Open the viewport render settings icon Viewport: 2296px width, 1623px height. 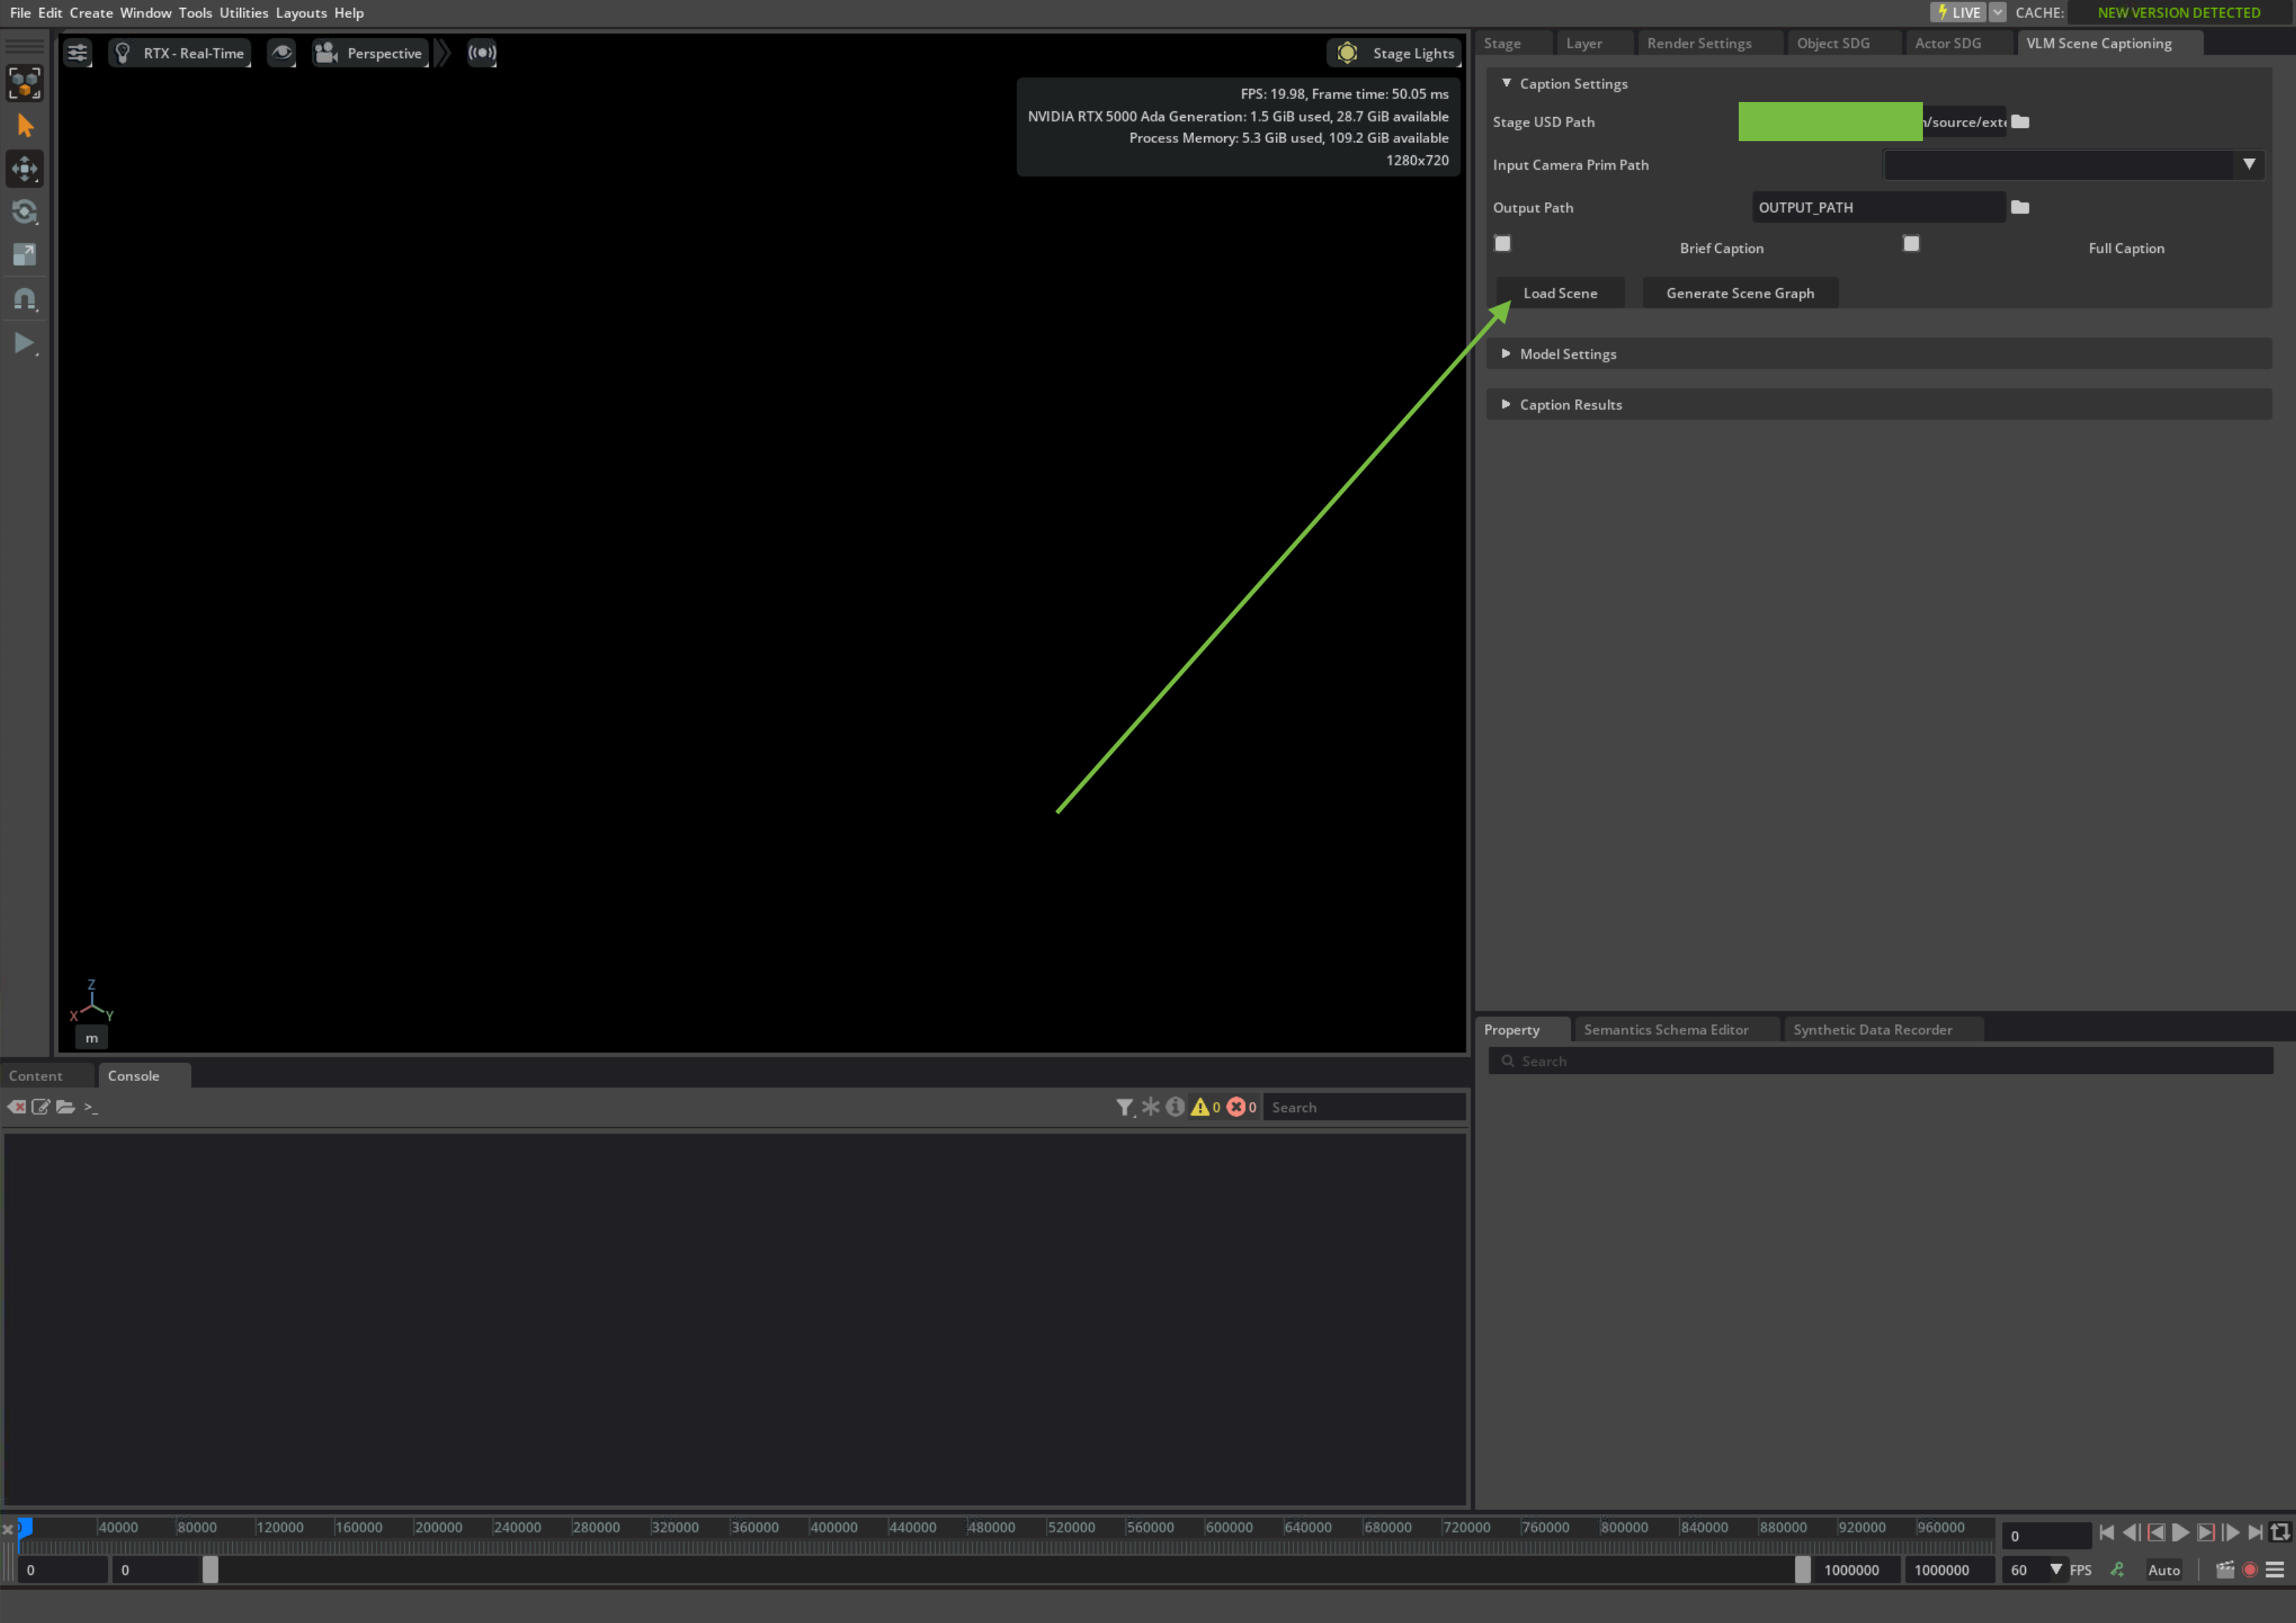click(x=77, y=52)
